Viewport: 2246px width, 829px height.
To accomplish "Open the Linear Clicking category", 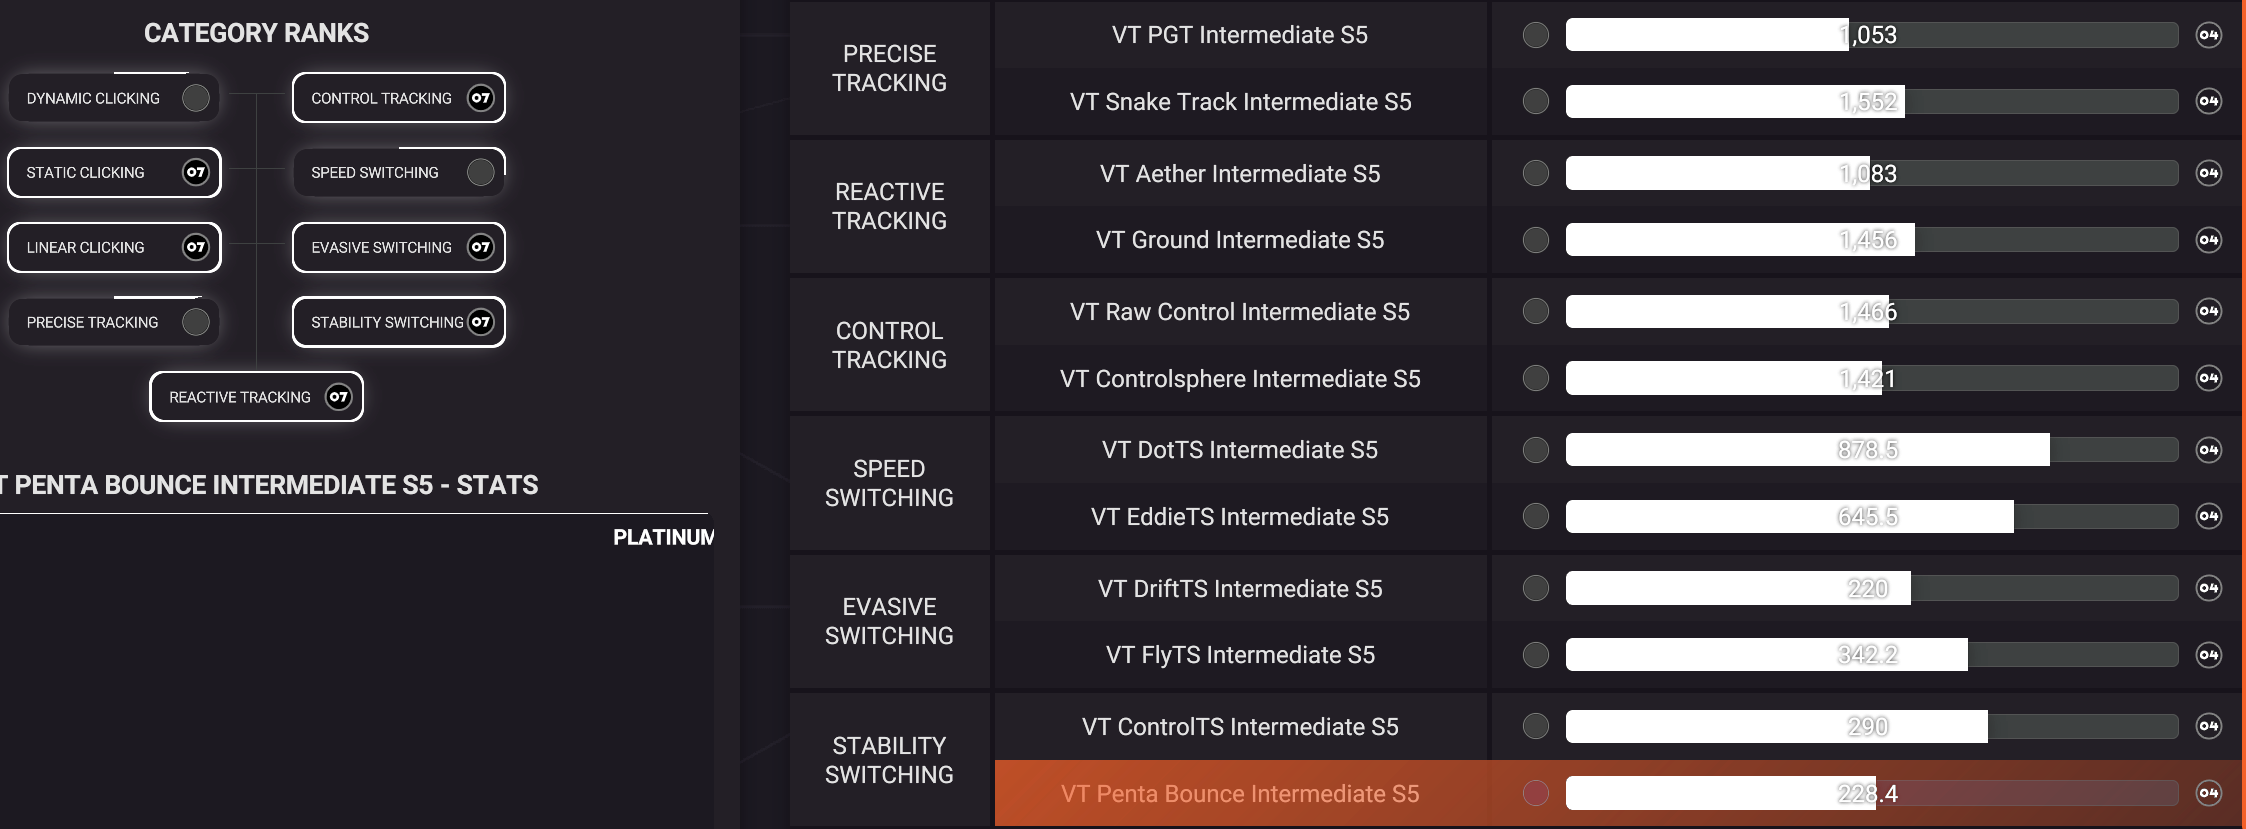I will click(x=86, y=247).
